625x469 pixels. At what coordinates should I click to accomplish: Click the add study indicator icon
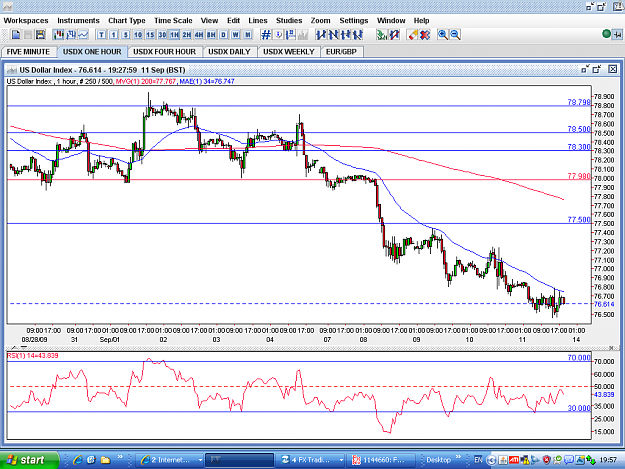click(382, 35)
